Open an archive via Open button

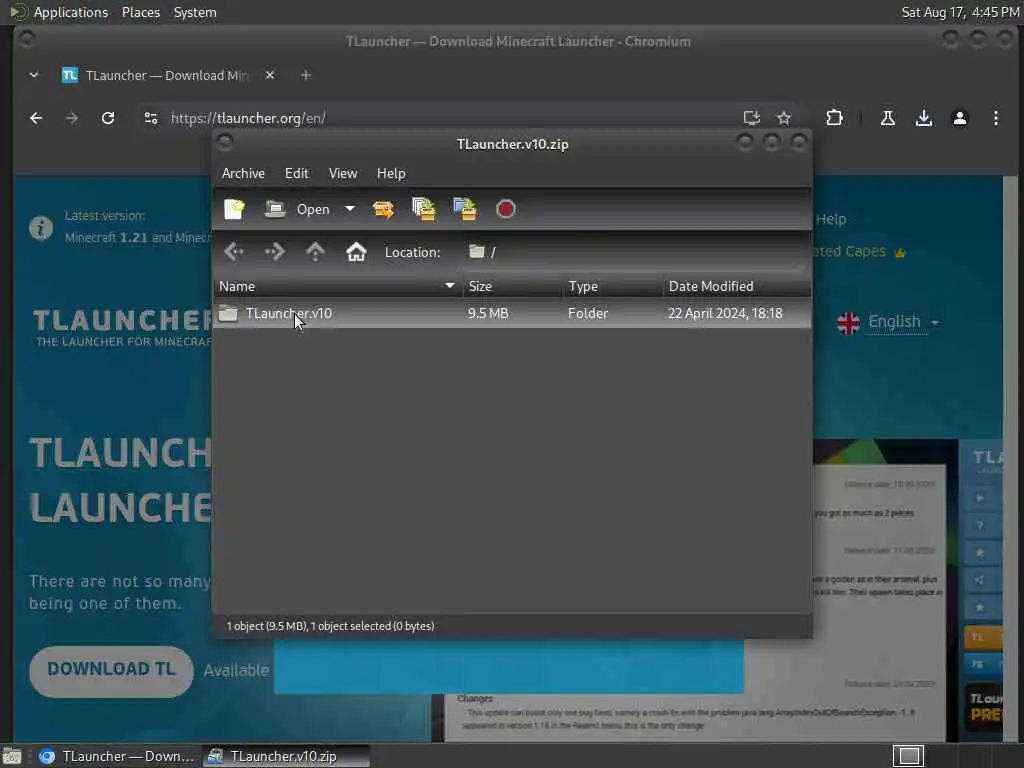pos(298,210)
